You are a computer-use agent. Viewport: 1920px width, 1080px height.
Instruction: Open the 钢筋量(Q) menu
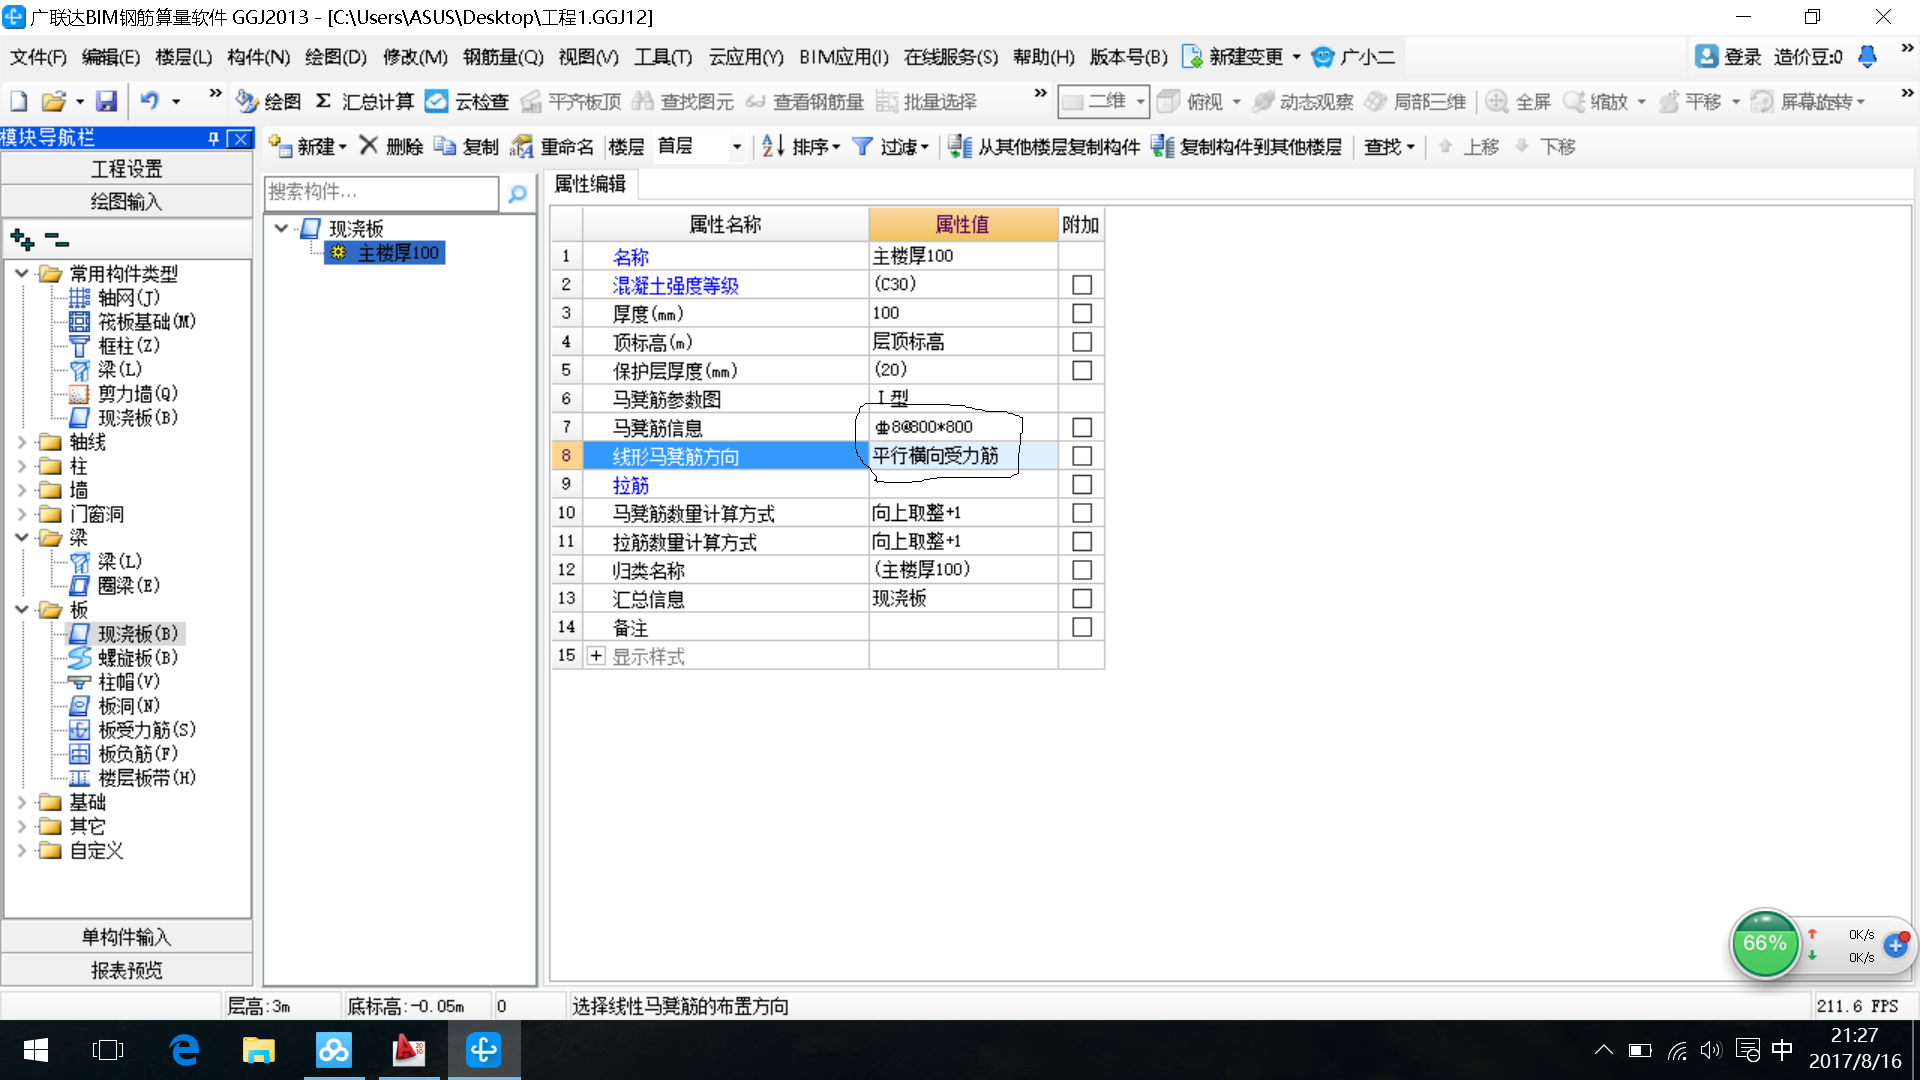point(503,57)
